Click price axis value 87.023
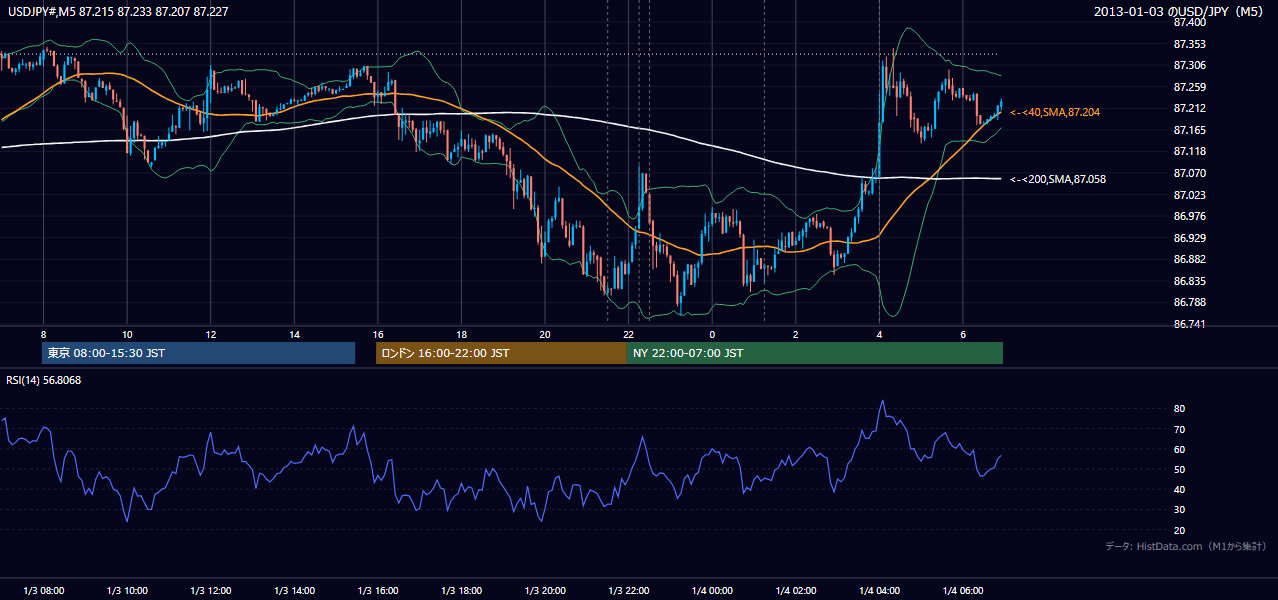The height and width of the screenshot is (600, 1278). click(1189, 195)
